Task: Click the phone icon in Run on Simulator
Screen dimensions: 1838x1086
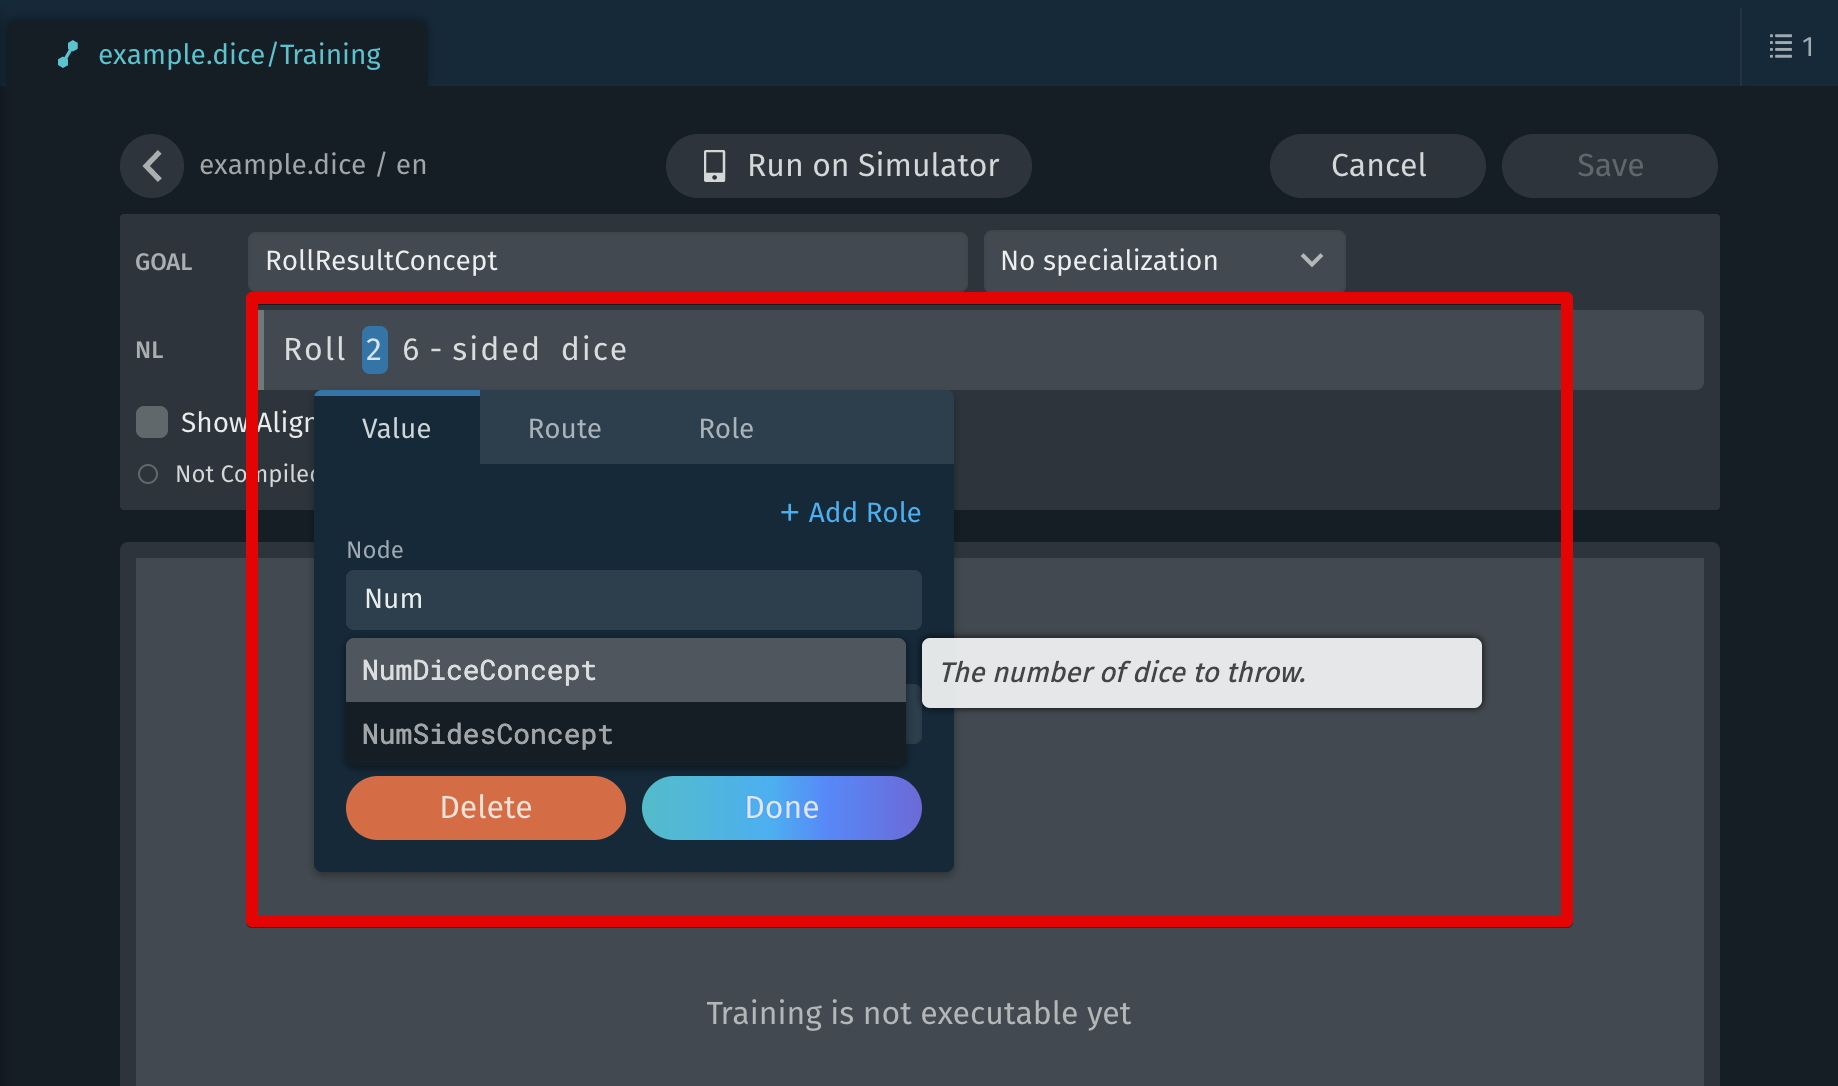Action: [x=714, y=166]
